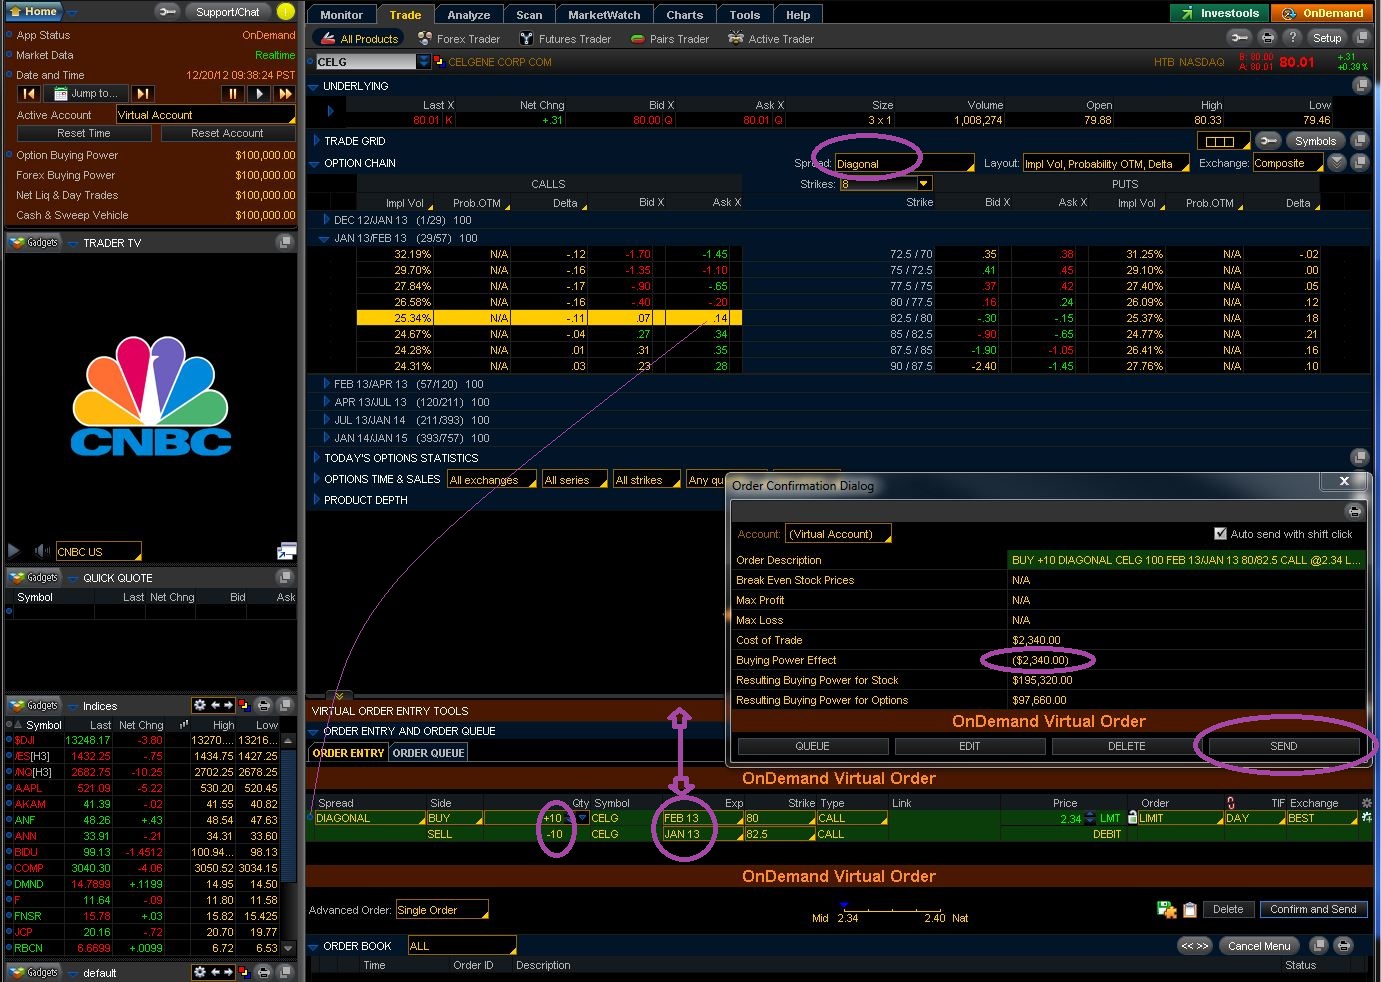Click the Edit button in confirmation dialog
Screen dimensions: 1381x982
(x=970, y=746)
